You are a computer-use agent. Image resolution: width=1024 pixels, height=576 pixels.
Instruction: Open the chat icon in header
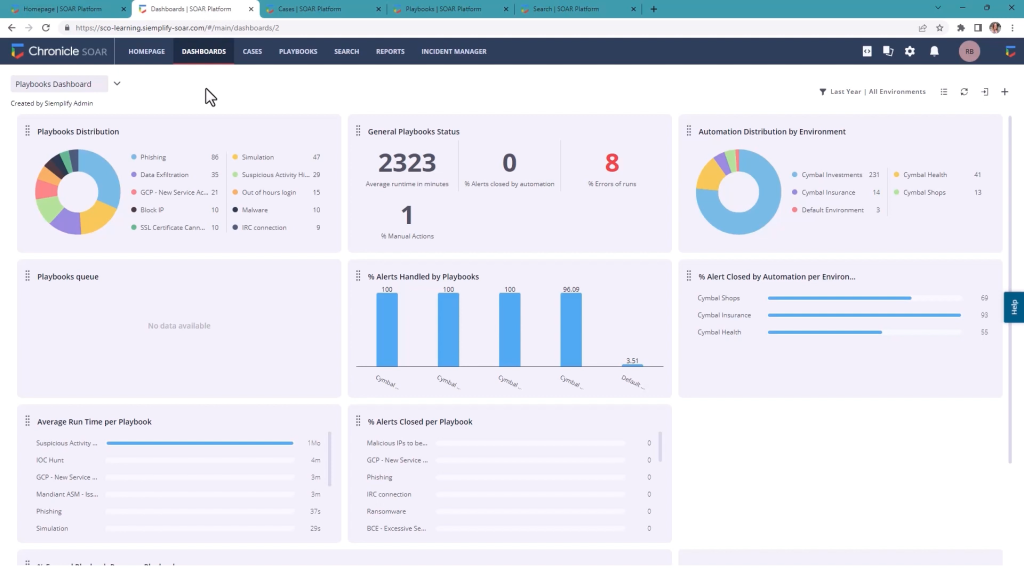[x=888, y=51]
